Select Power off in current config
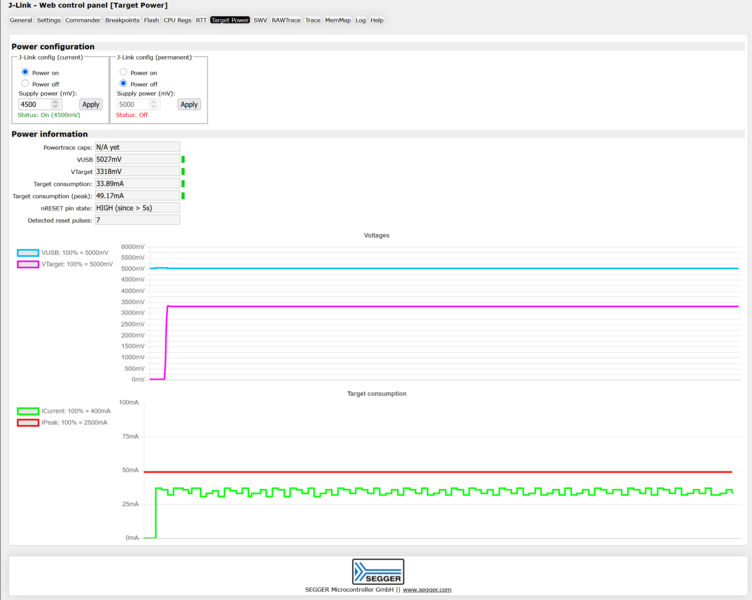 [x=25, y=83]
